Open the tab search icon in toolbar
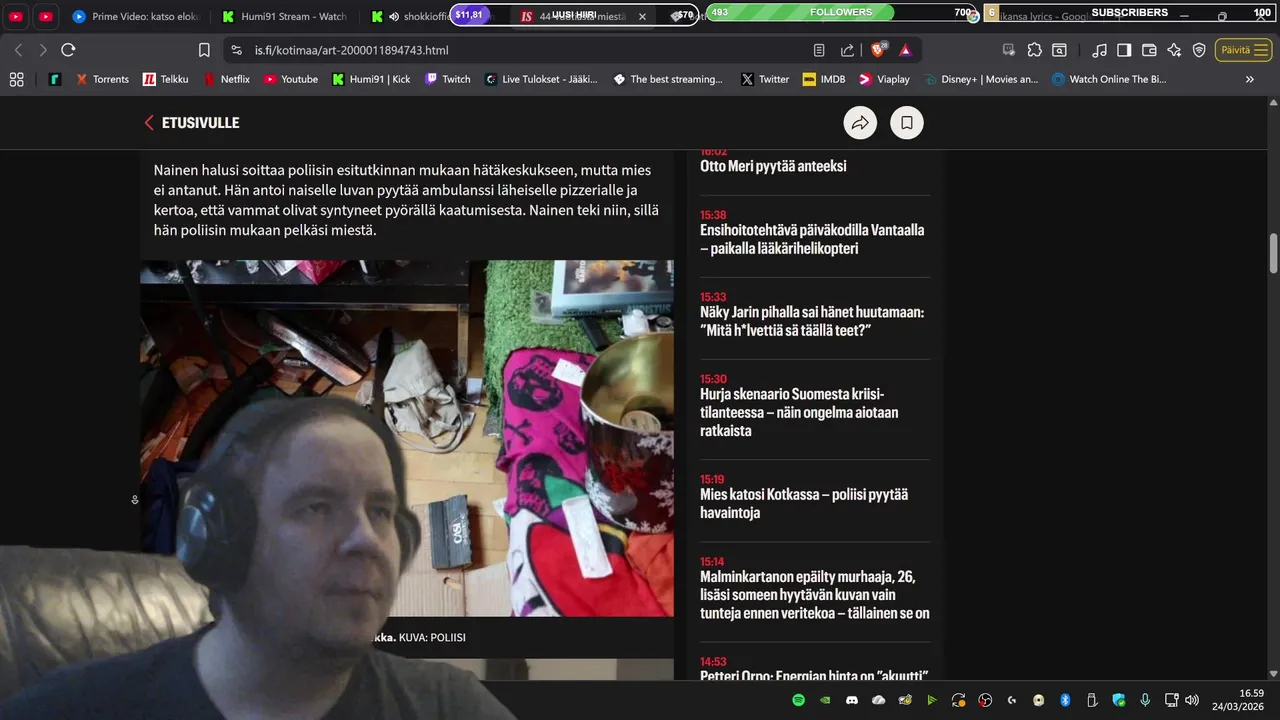Image resolution: width=1280 pixels, height=720 pixels. [1059, 50]
